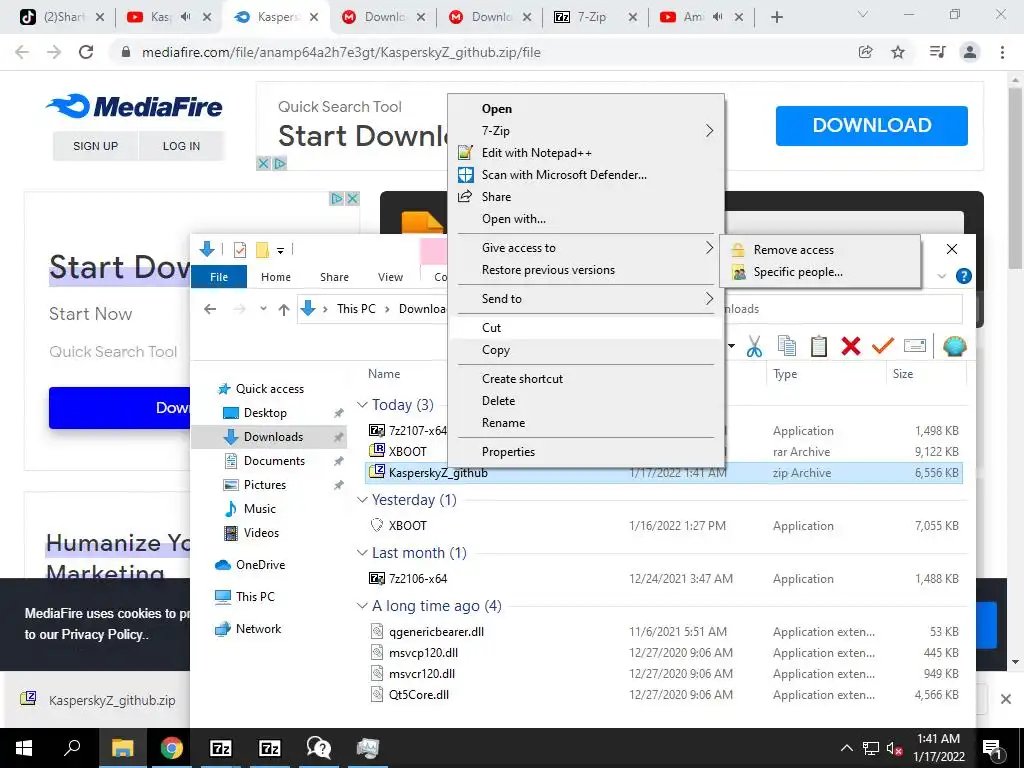
Task: Click the Paste clipboard icon in Explorer toolbar
Action: (818, 346)
